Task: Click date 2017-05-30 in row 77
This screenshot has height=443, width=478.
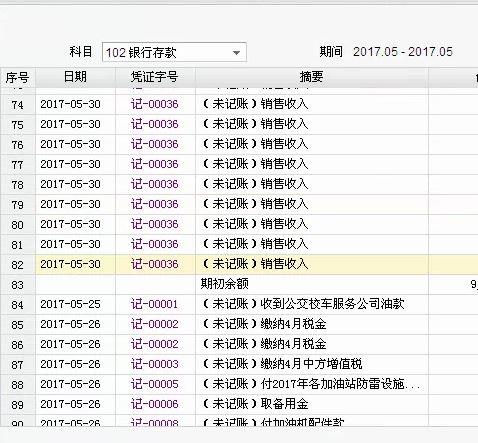Action: click(x=70, y=164)
